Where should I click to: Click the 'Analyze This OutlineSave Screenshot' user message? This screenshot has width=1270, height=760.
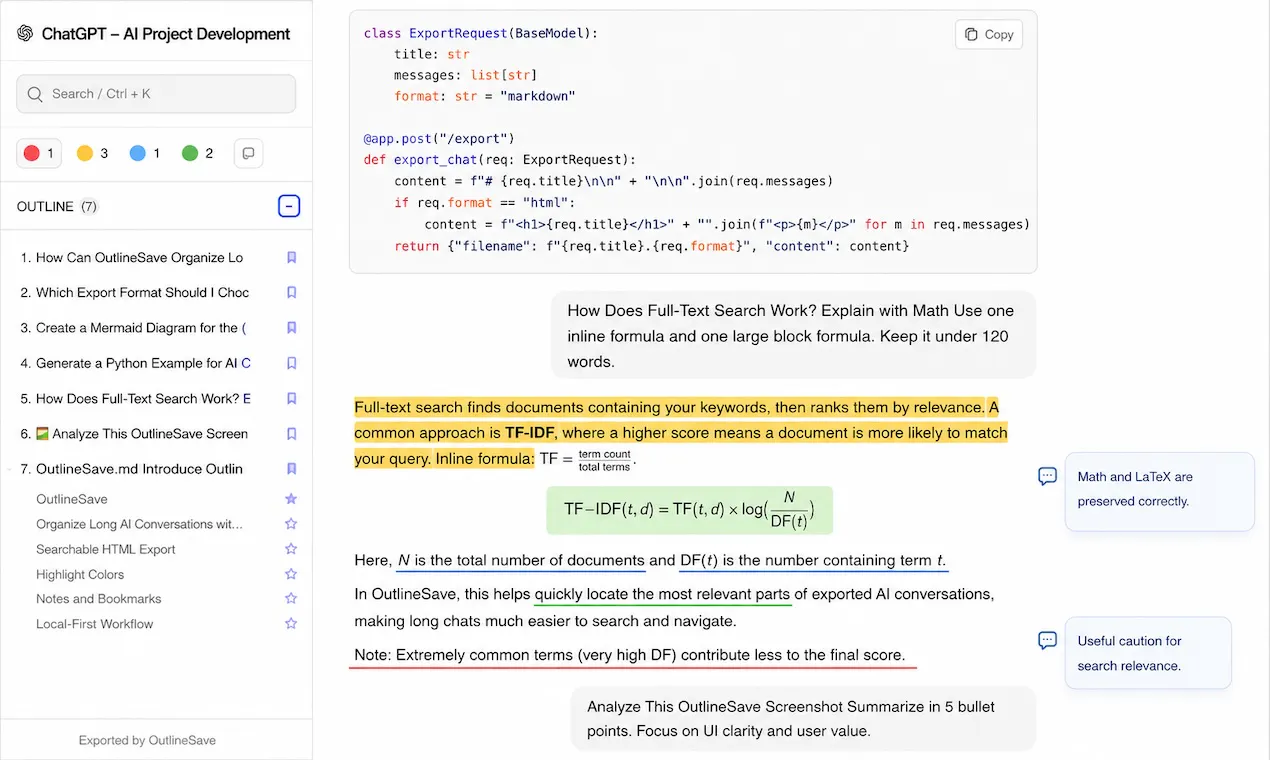click(x=803, y=719)
